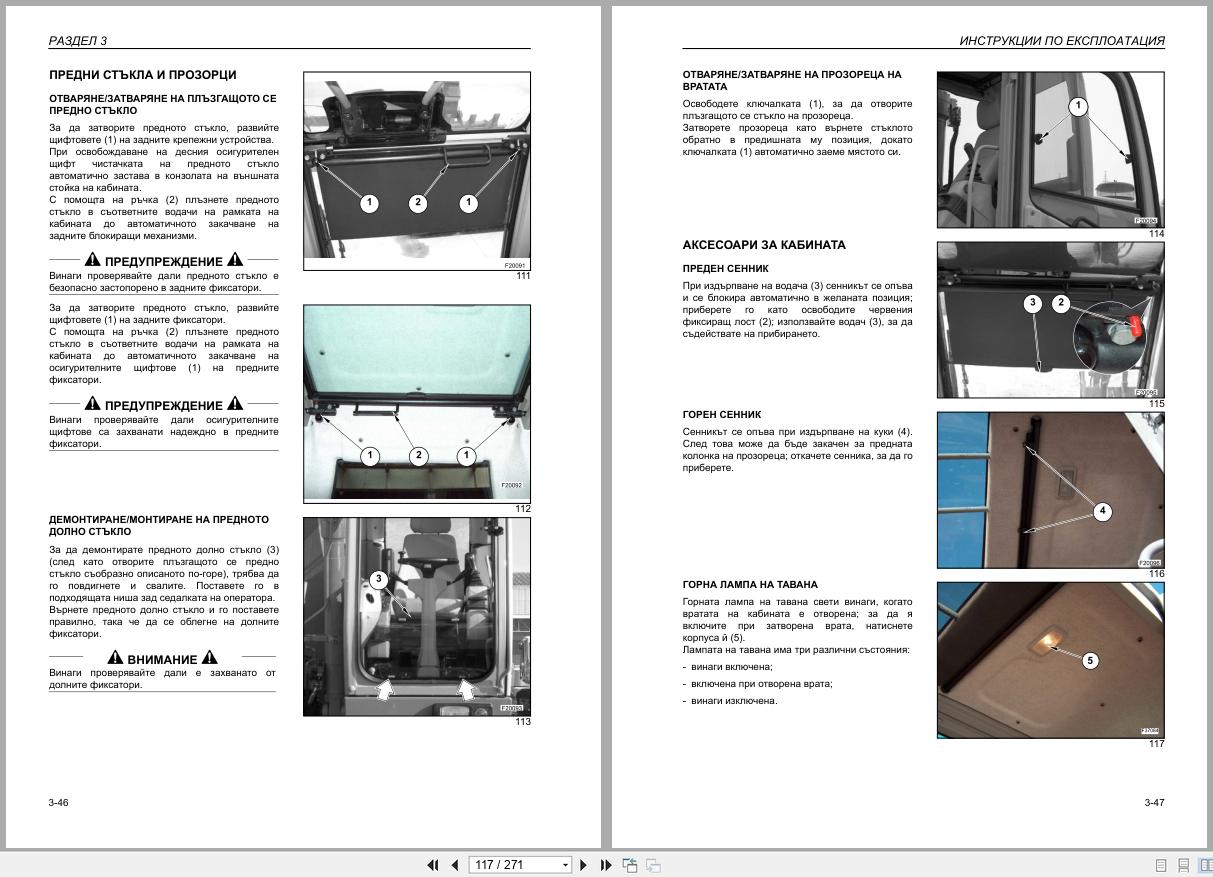Click the ПРЕДНИ СТЪКЛА И ПРОЗОРЦИ heading

click(x=143, y=75)
